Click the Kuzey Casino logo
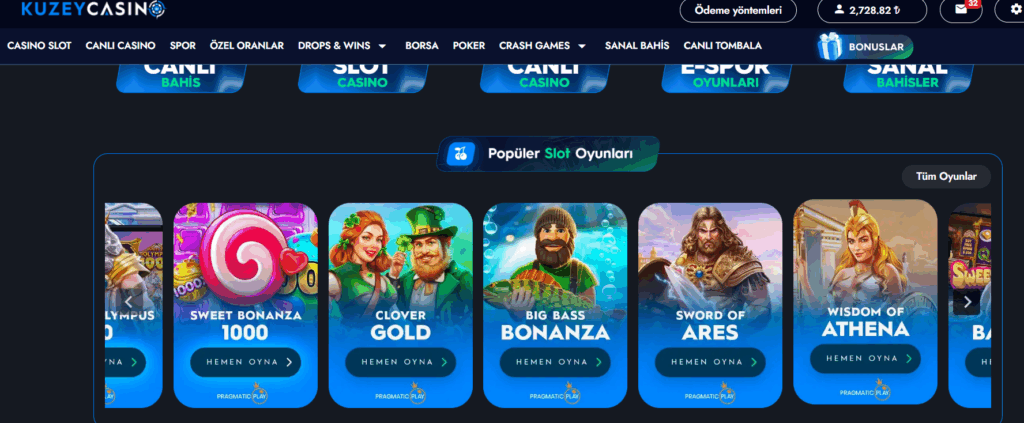This screenshot has height=423, width=1024. click(x=92, y=9)
